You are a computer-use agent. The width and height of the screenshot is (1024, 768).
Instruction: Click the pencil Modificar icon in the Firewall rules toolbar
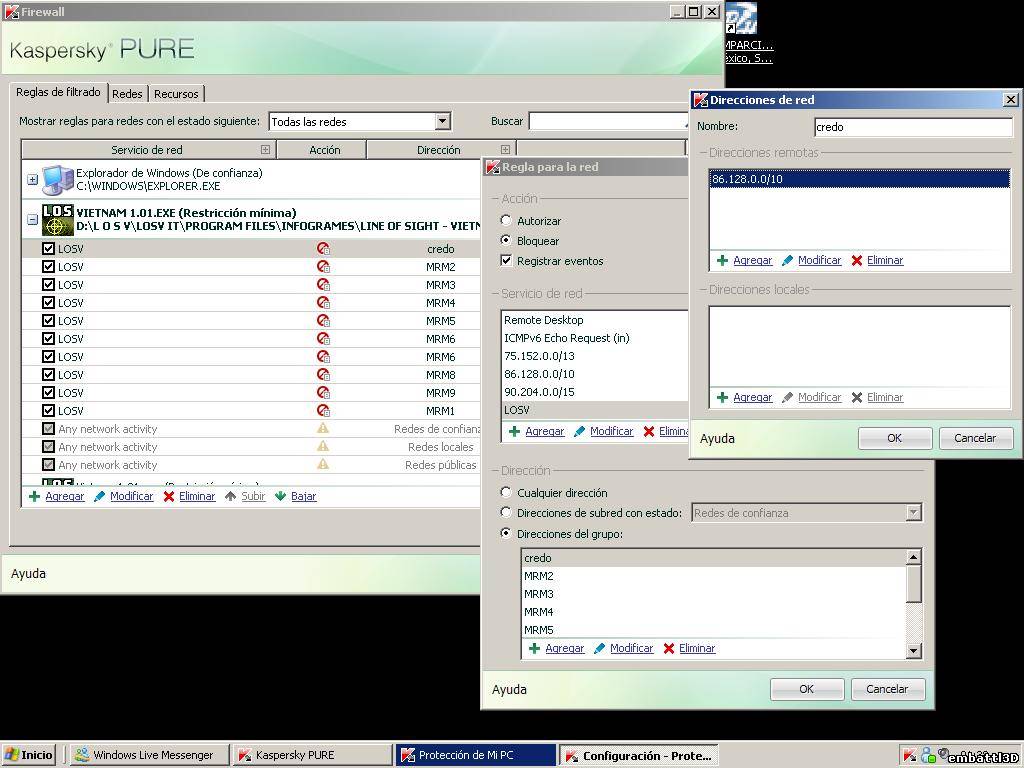coord(99,496)
